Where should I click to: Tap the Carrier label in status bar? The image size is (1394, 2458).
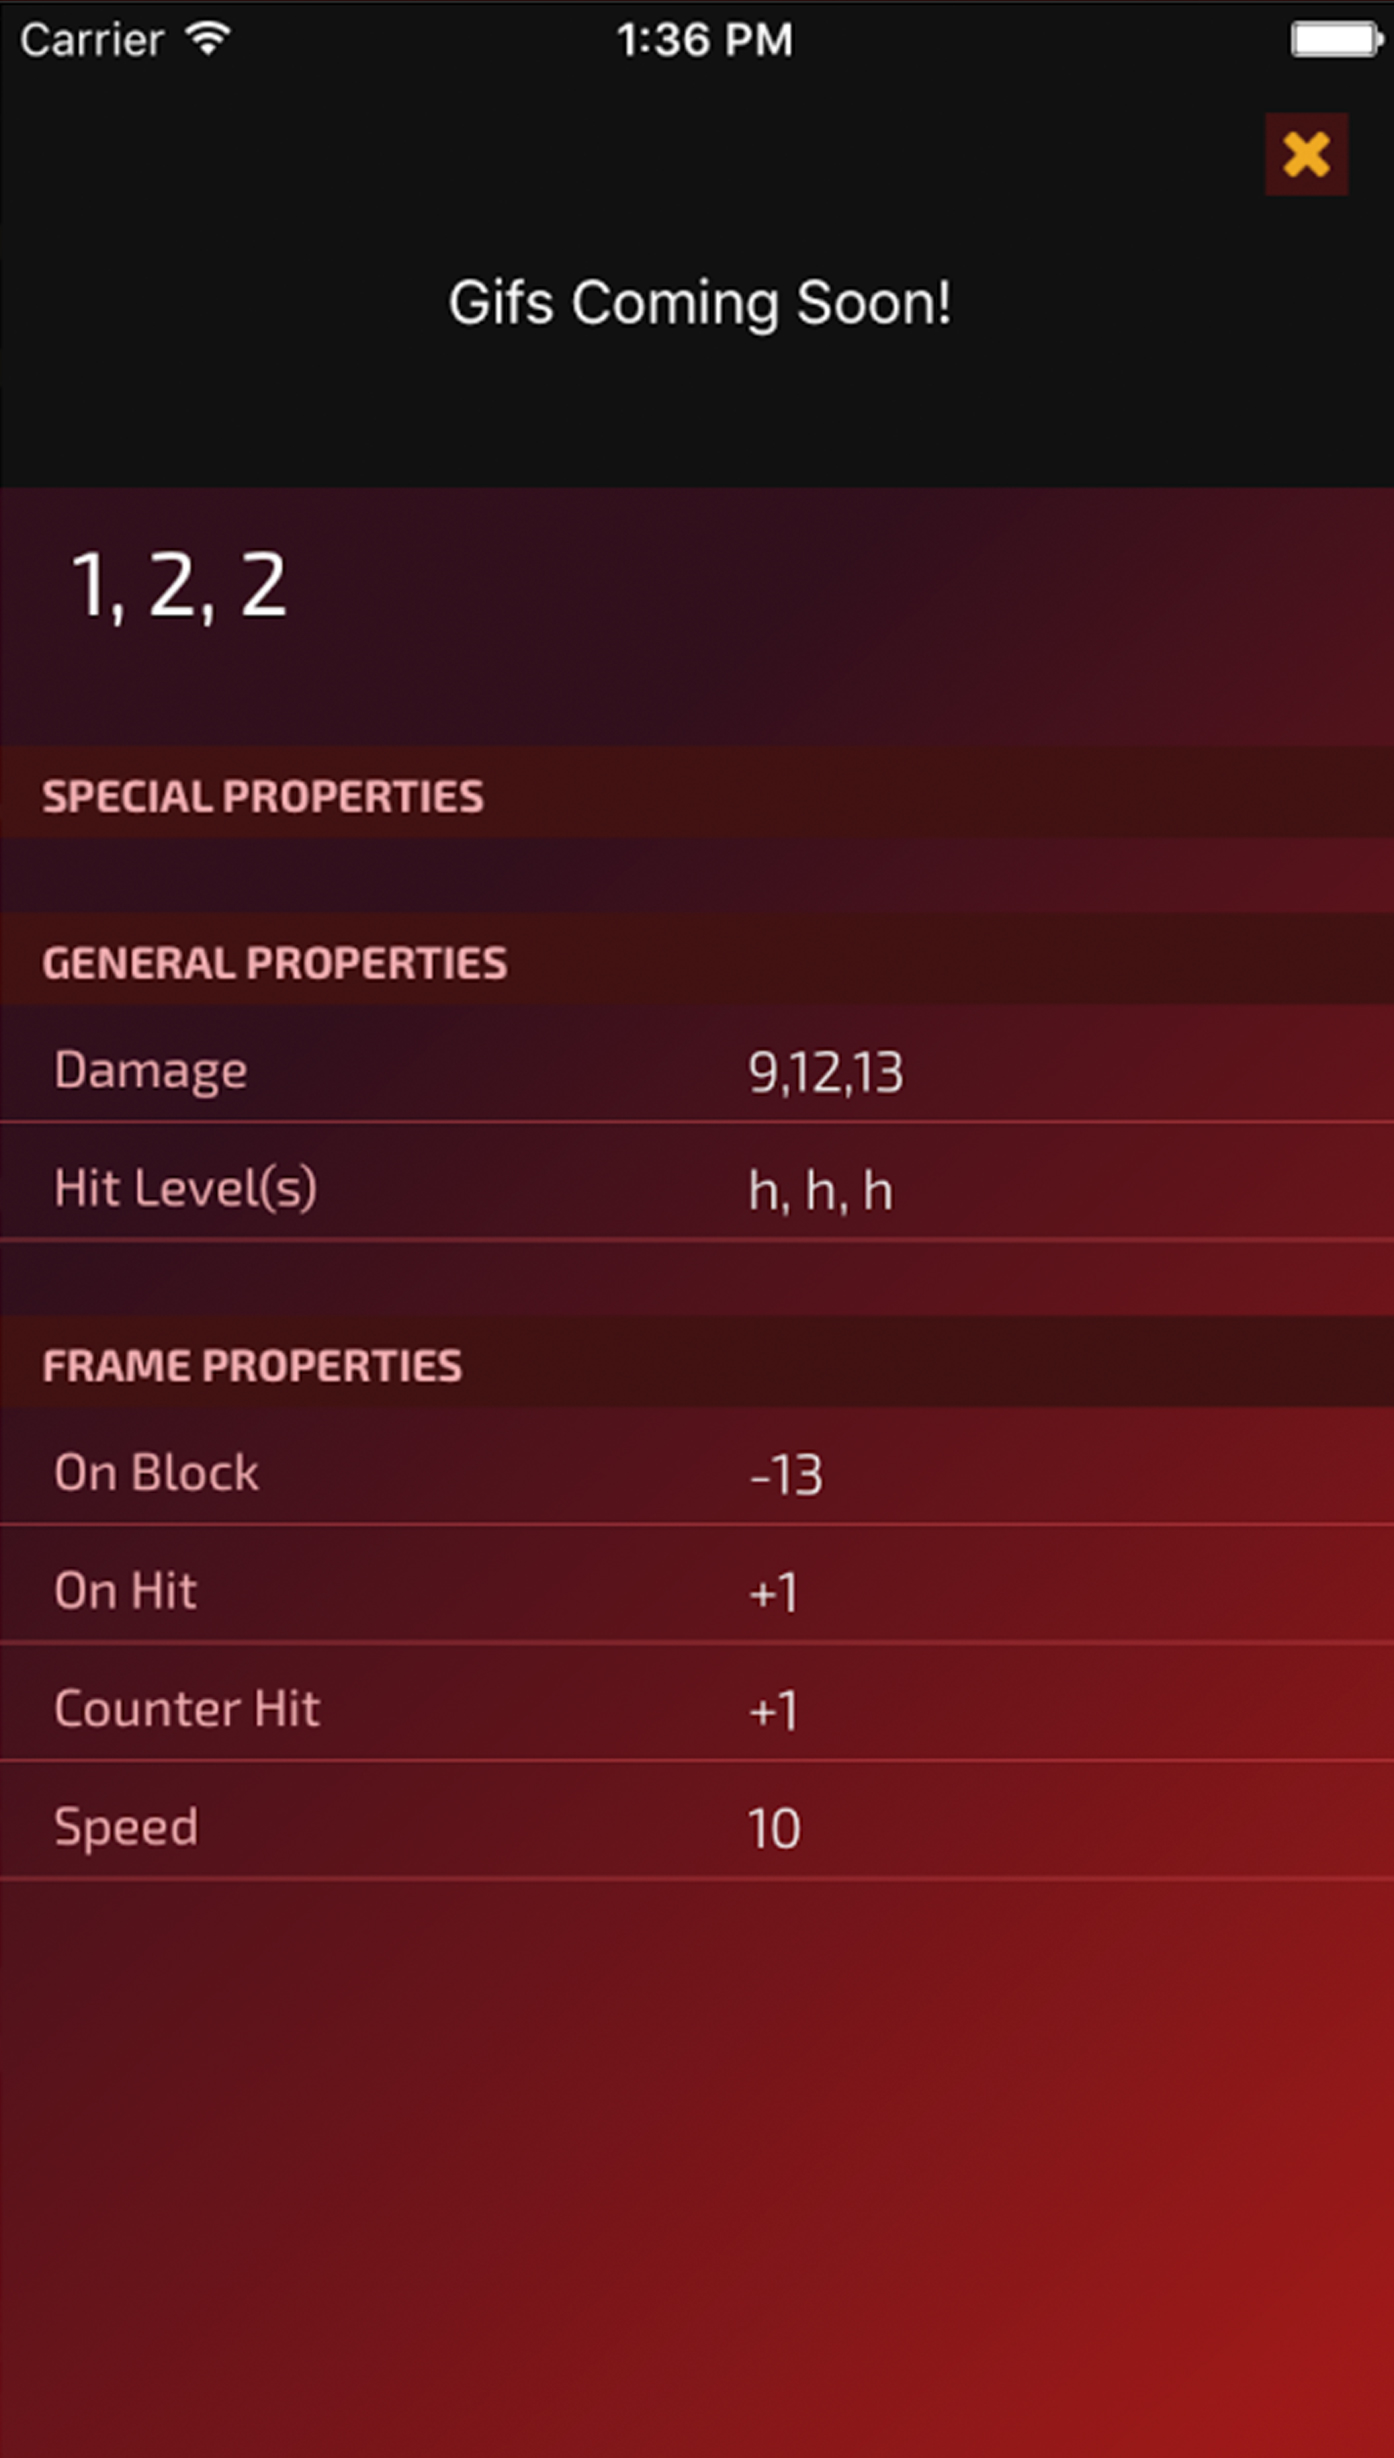point(92,41)
